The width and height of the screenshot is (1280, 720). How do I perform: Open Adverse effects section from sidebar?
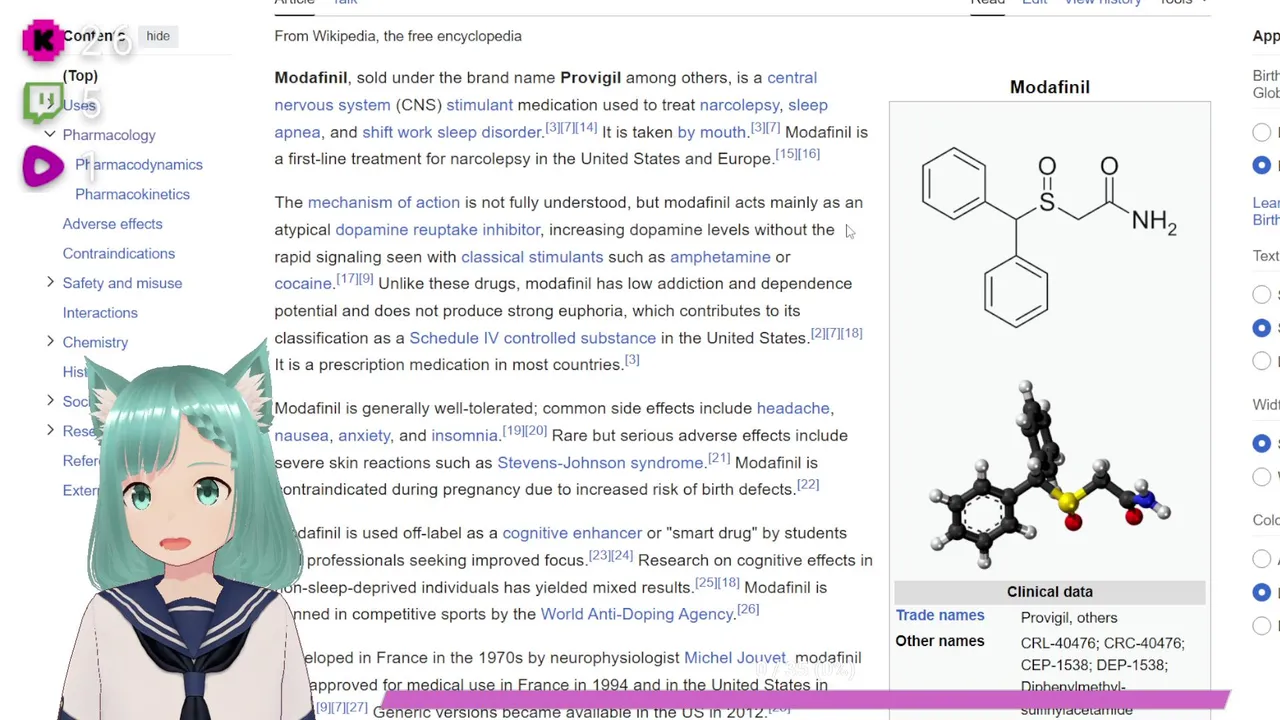(x=112, y=224)
